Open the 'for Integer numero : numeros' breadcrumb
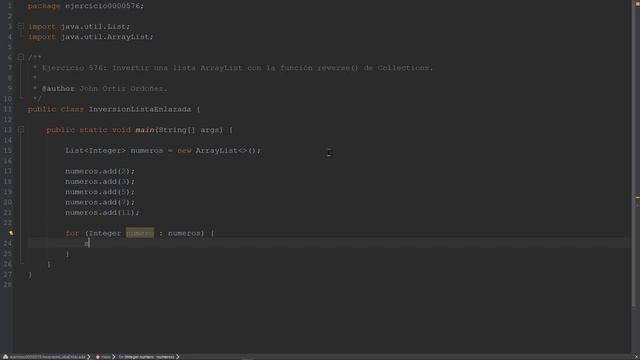This screenshot has height=360, width=640. point(147,357)
